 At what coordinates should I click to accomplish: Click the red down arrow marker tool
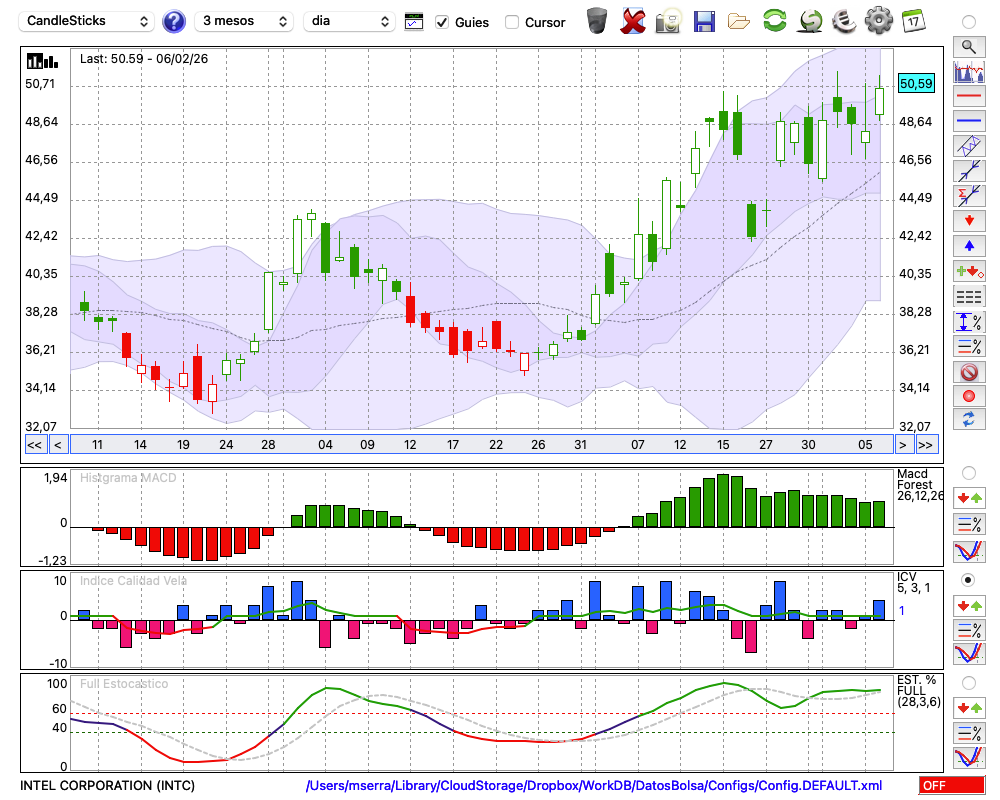point(968,220)
